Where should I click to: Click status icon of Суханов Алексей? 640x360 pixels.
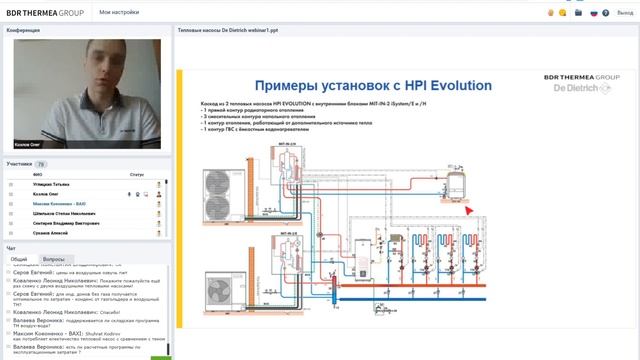click(x=159, y=233)
